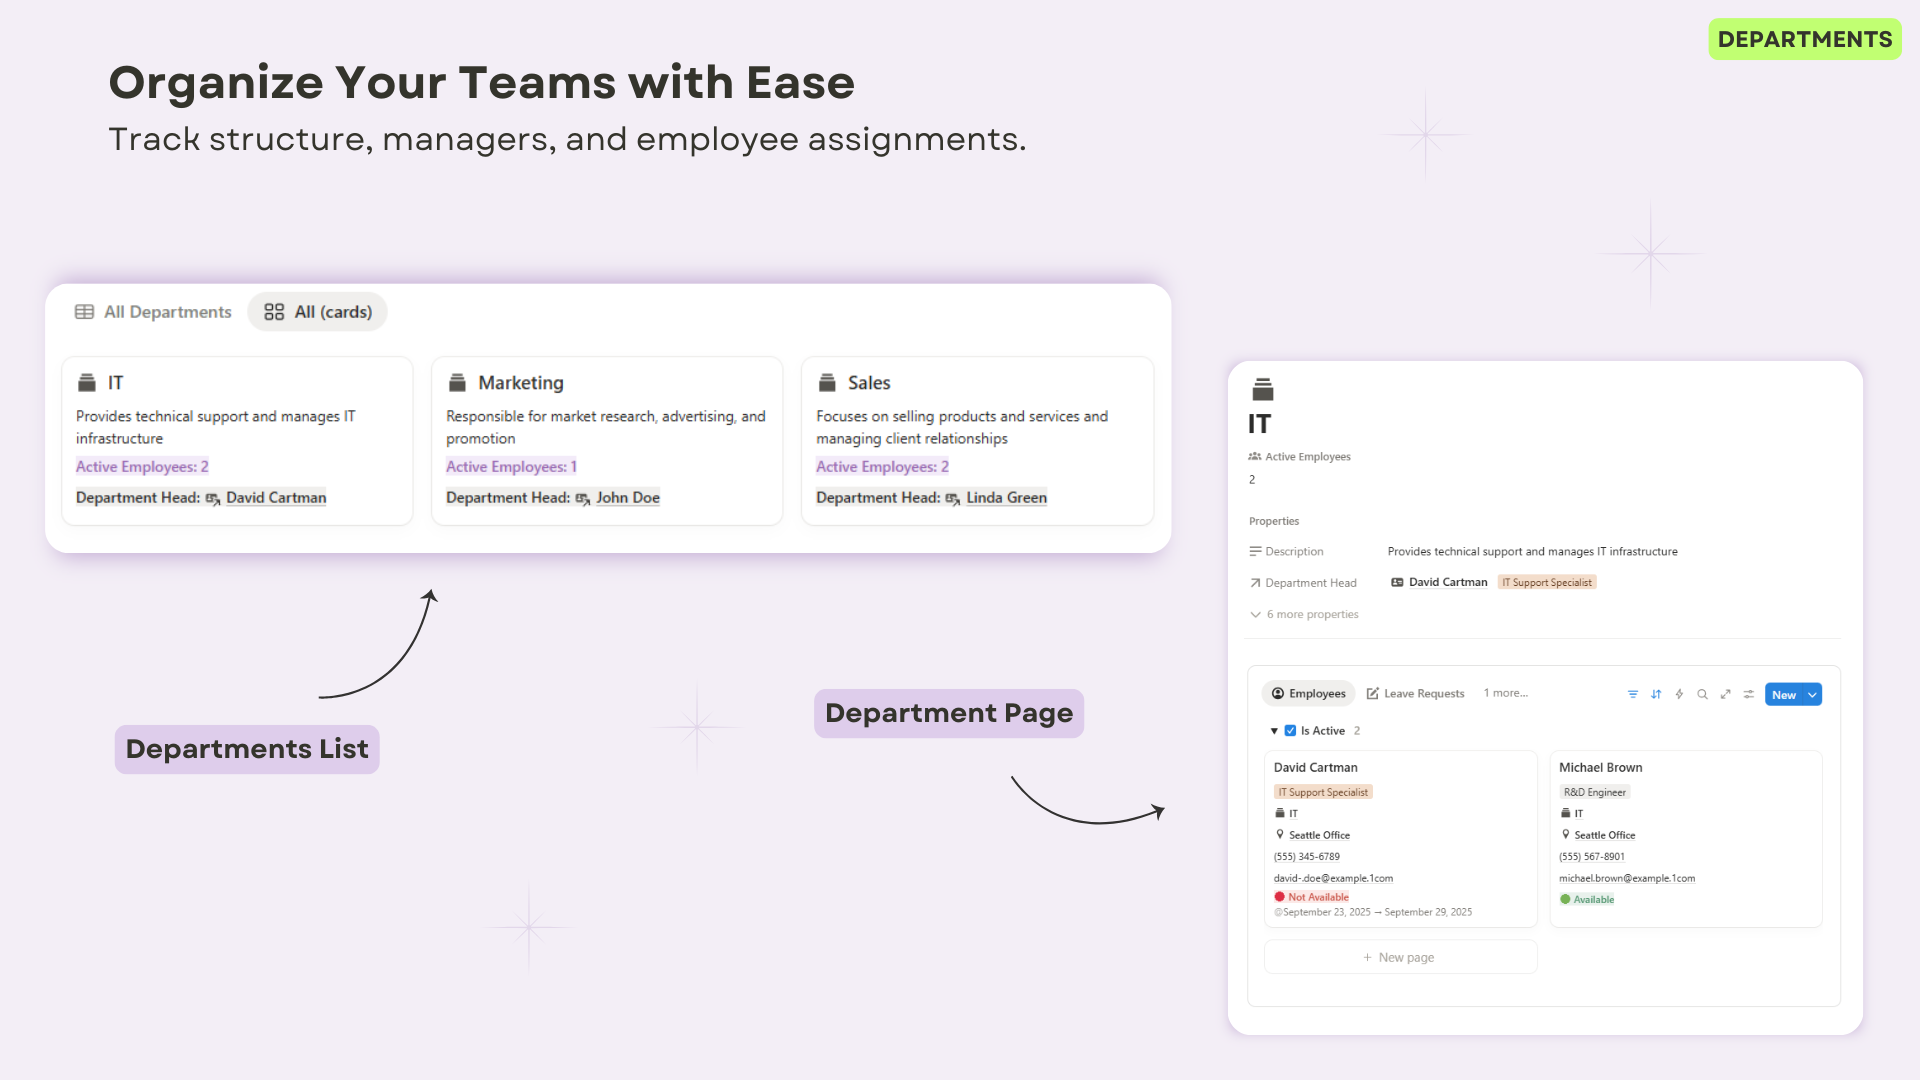The image size is (1920, 1080).
Task: Expand database with the full-screen arrows icon
Action: [1725, 694]
